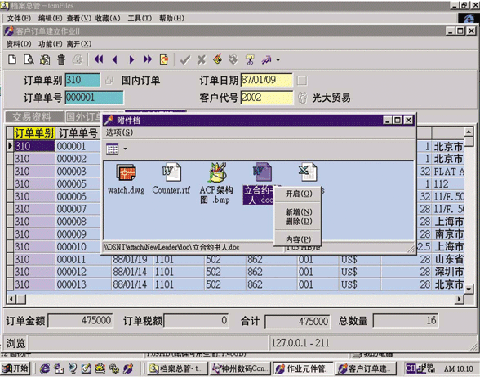Viewport: 480px width, 377px height.
Task: Open the 选项(S) menu
Action: pos(119,133)
